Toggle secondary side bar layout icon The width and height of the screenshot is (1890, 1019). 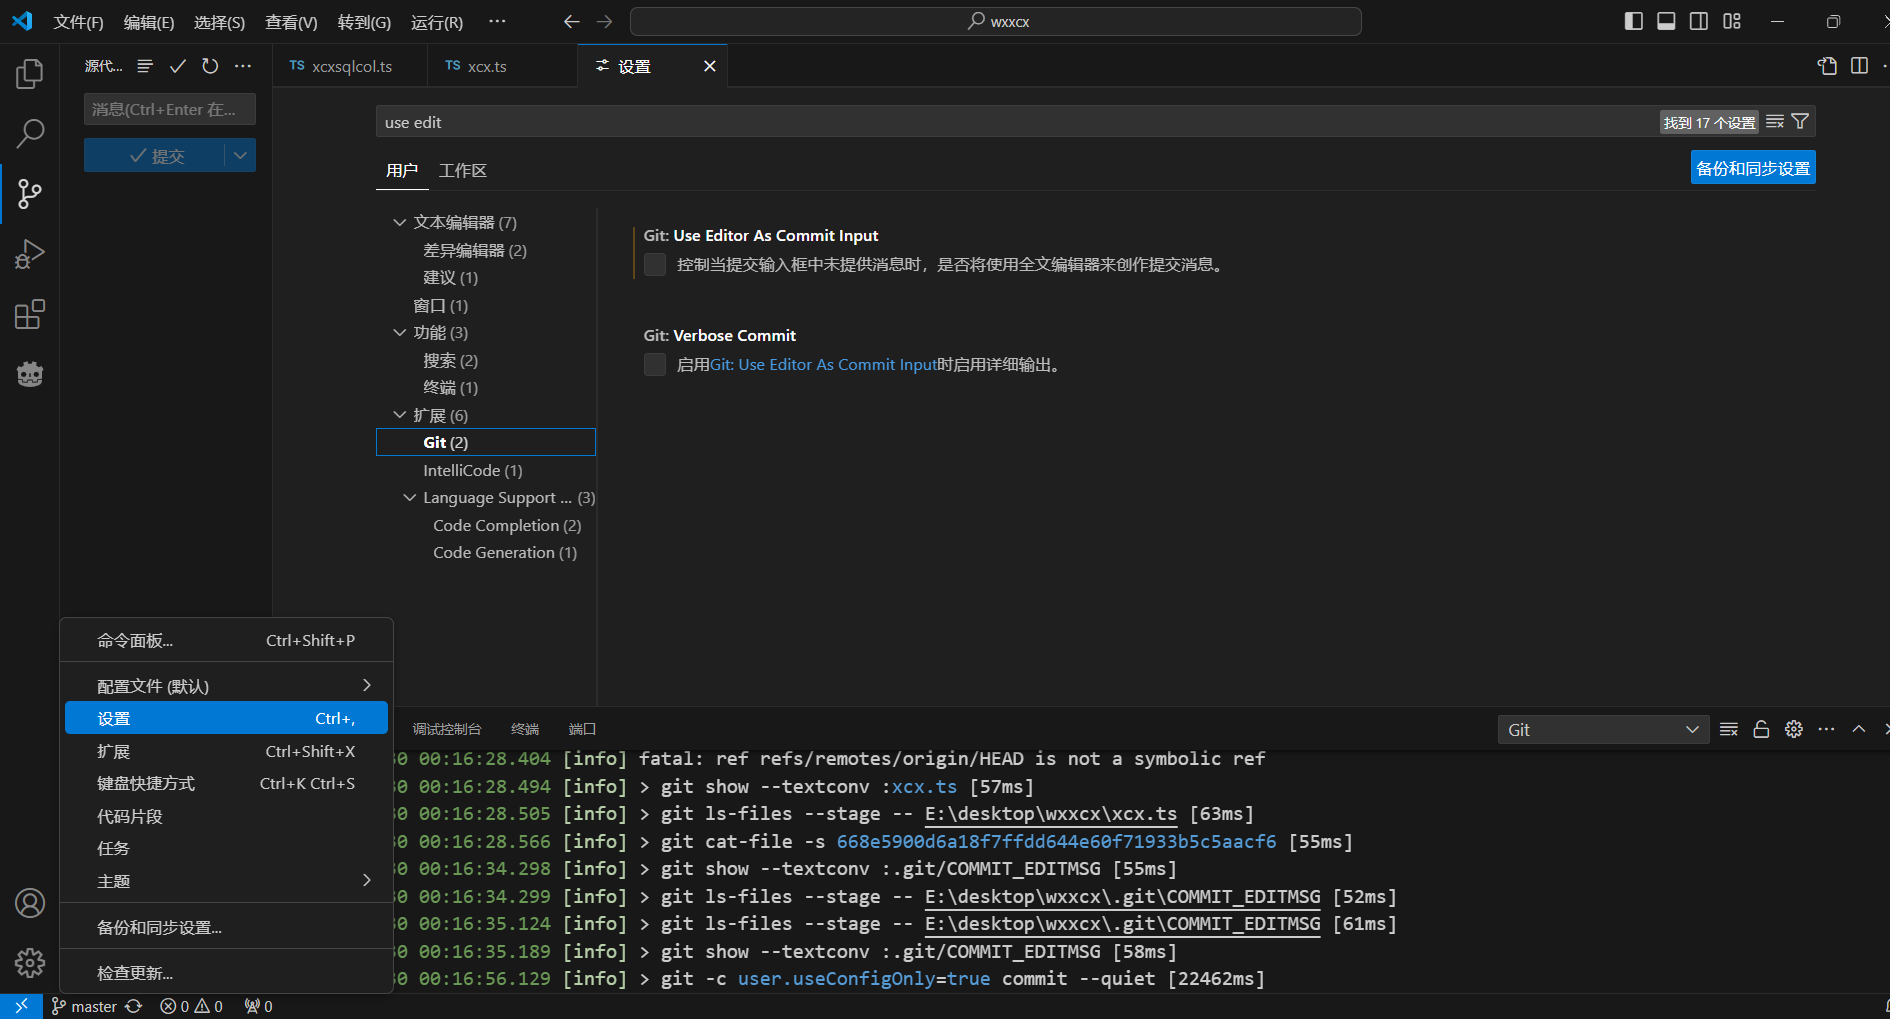[x=1699, y=21]
